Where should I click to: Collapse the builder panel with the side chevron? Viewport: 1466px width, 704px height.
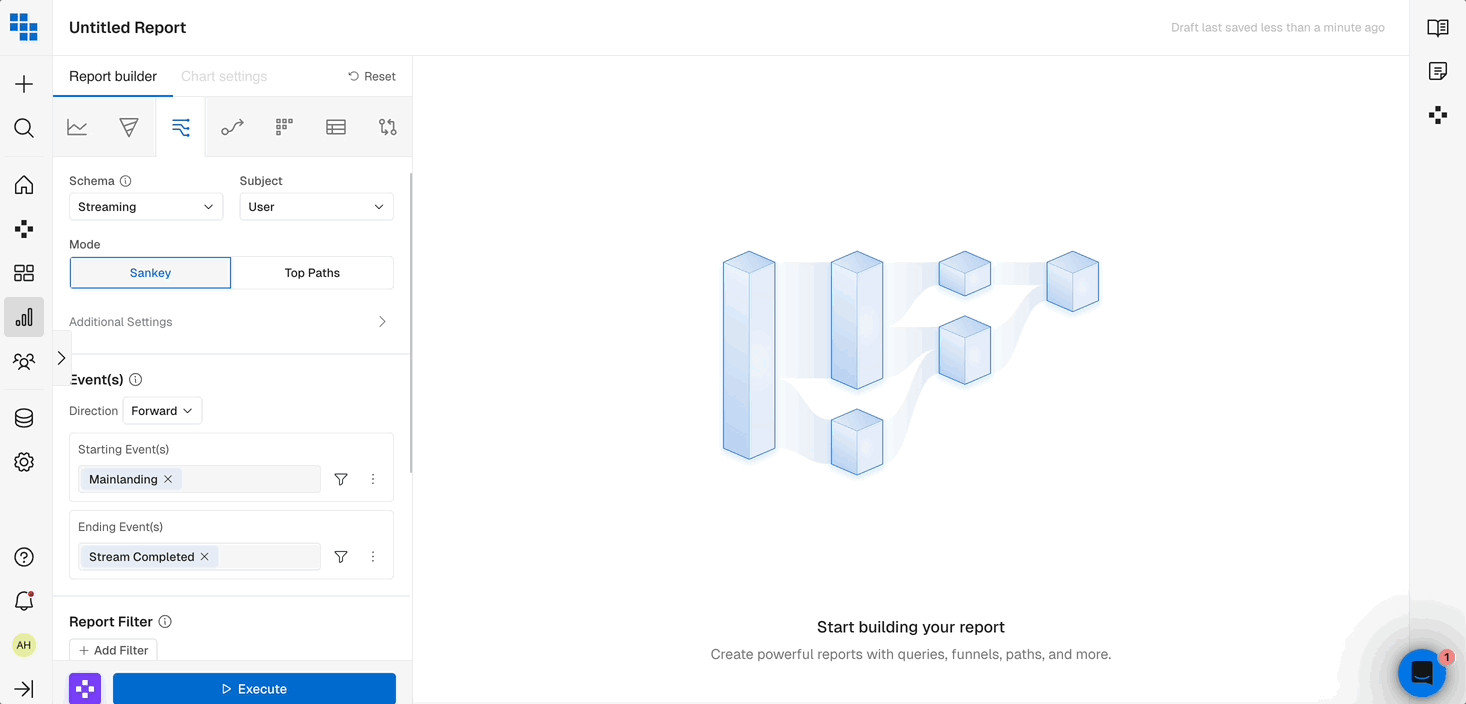(x=61, y=358)
